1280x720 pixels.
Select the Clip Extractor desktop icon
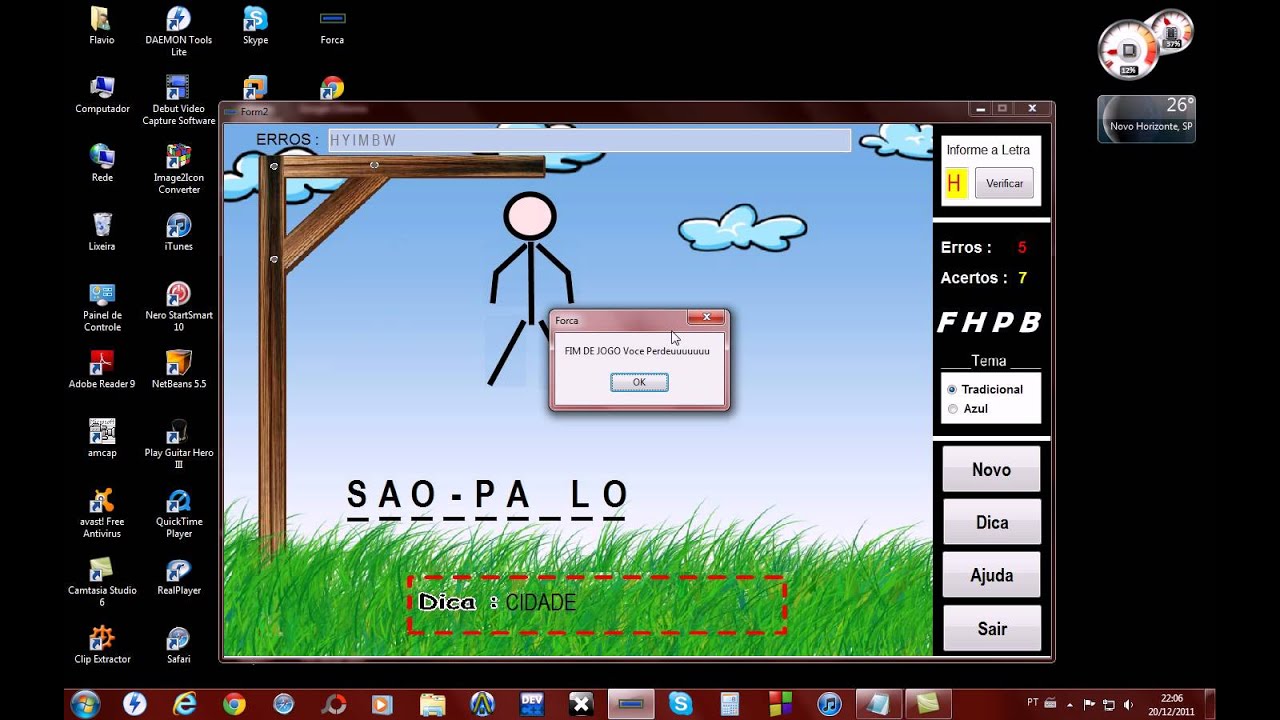pos(102,644)
